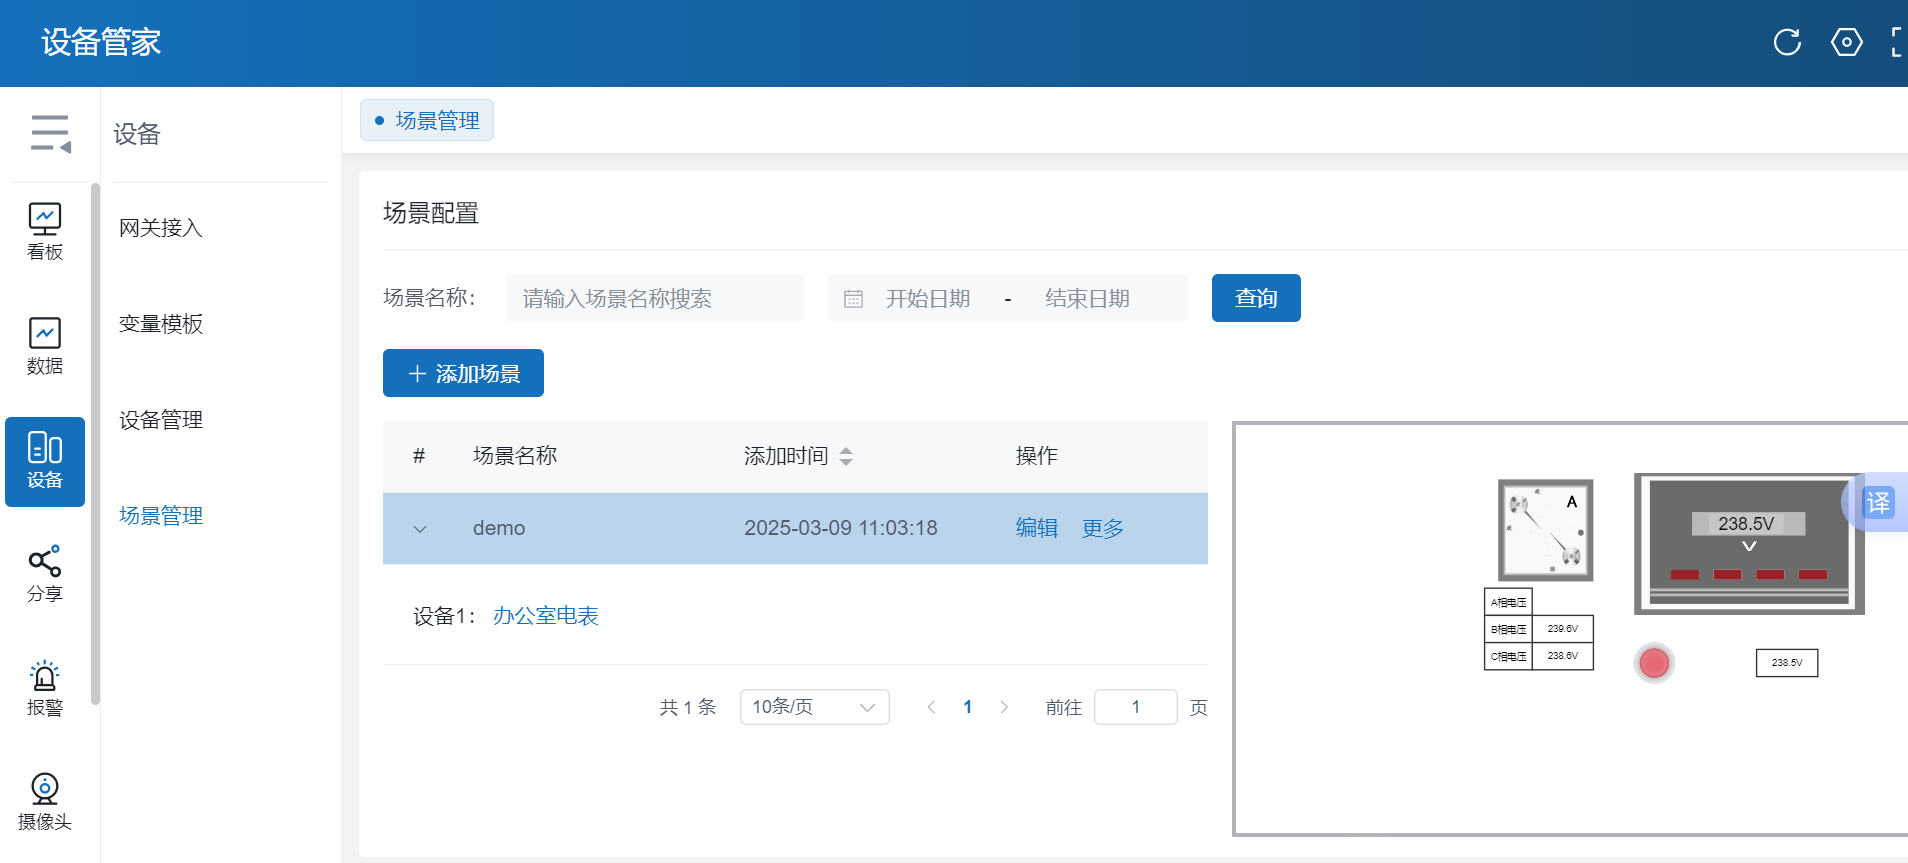Open the 看板 dashboard section

click(x=45, y=231)
